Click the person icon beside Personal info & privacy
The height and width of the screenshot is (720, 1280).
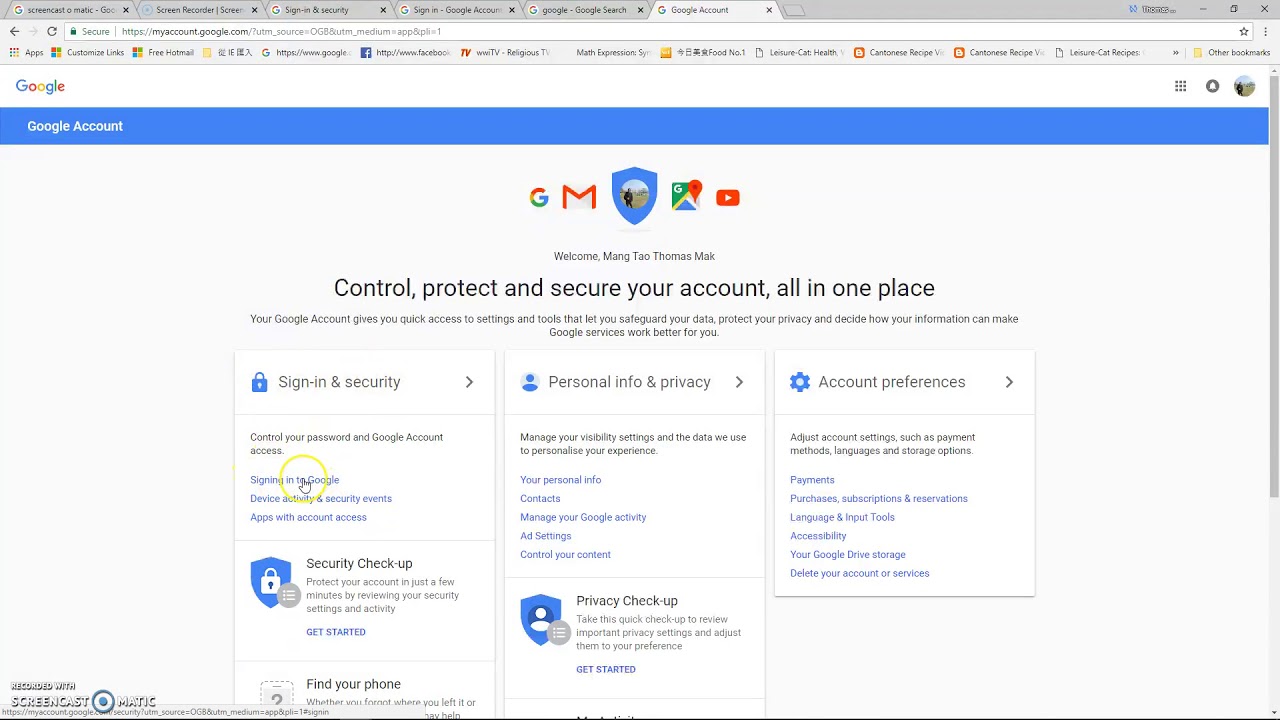point(530,382)
